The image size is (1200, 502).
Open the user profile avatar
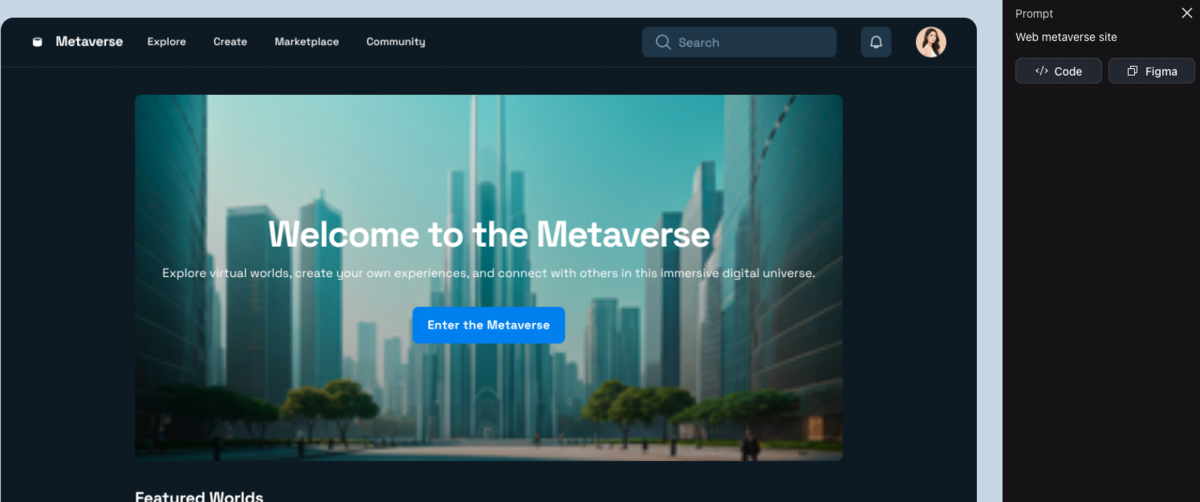coord(931,42)
